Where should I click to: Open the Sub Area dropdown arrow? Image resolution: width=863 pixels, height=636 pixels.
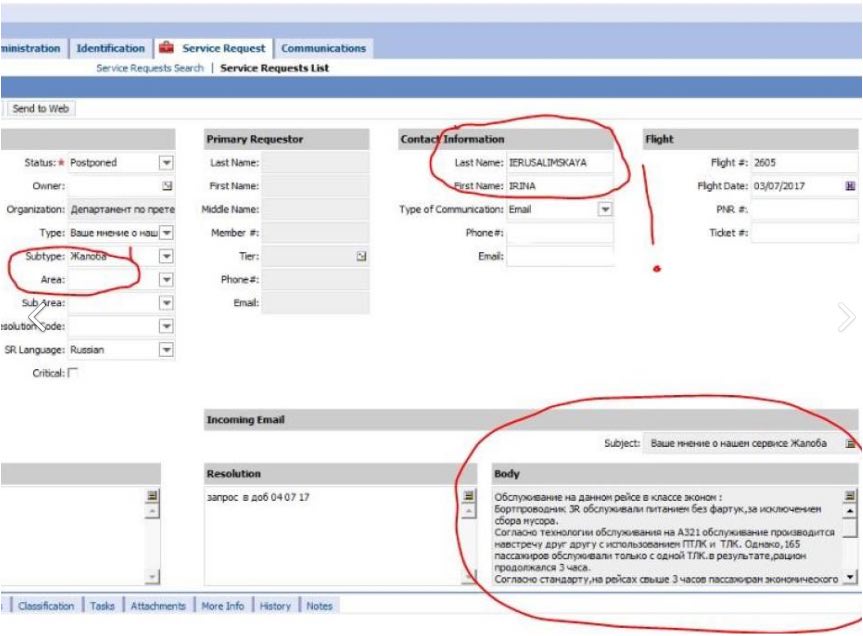166,303
